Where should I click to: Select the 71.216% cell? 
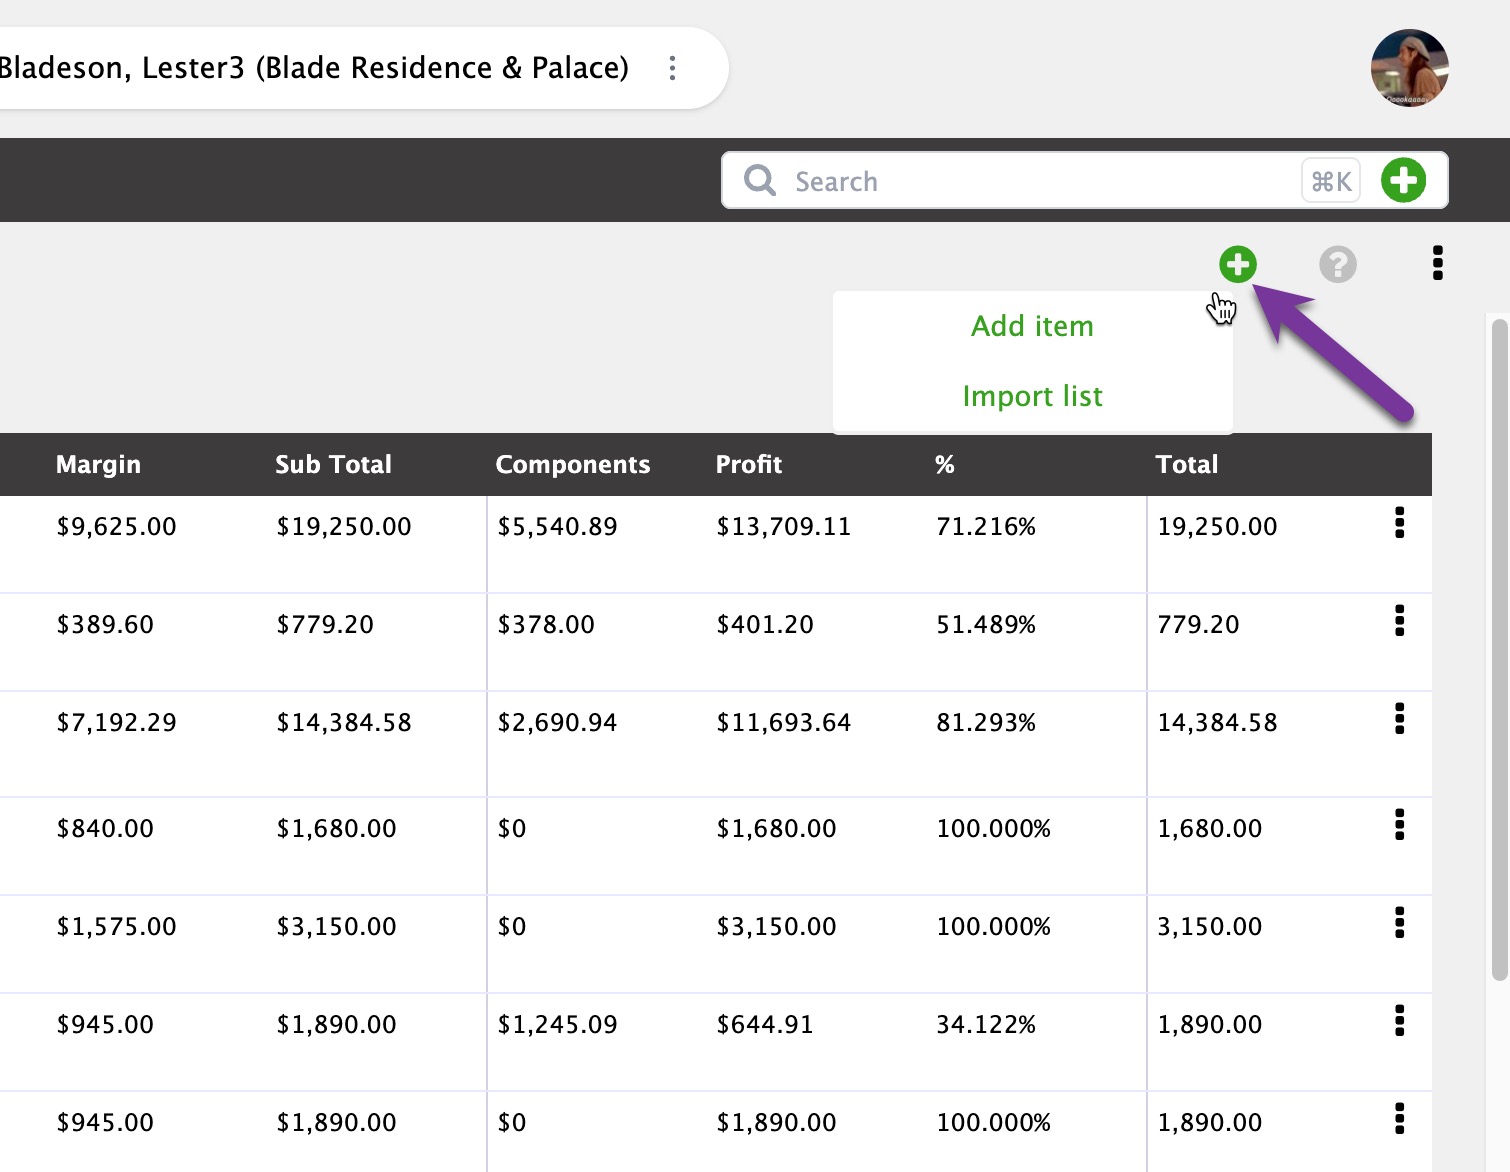pyautogui.click(x=986, y=526)
